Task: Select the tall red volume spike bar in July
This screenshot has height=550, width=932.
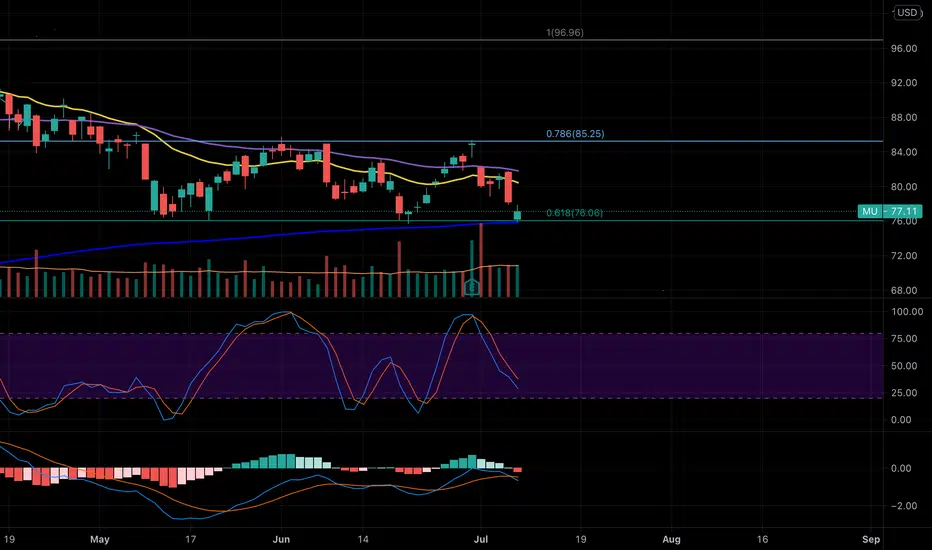Action: 481,260
